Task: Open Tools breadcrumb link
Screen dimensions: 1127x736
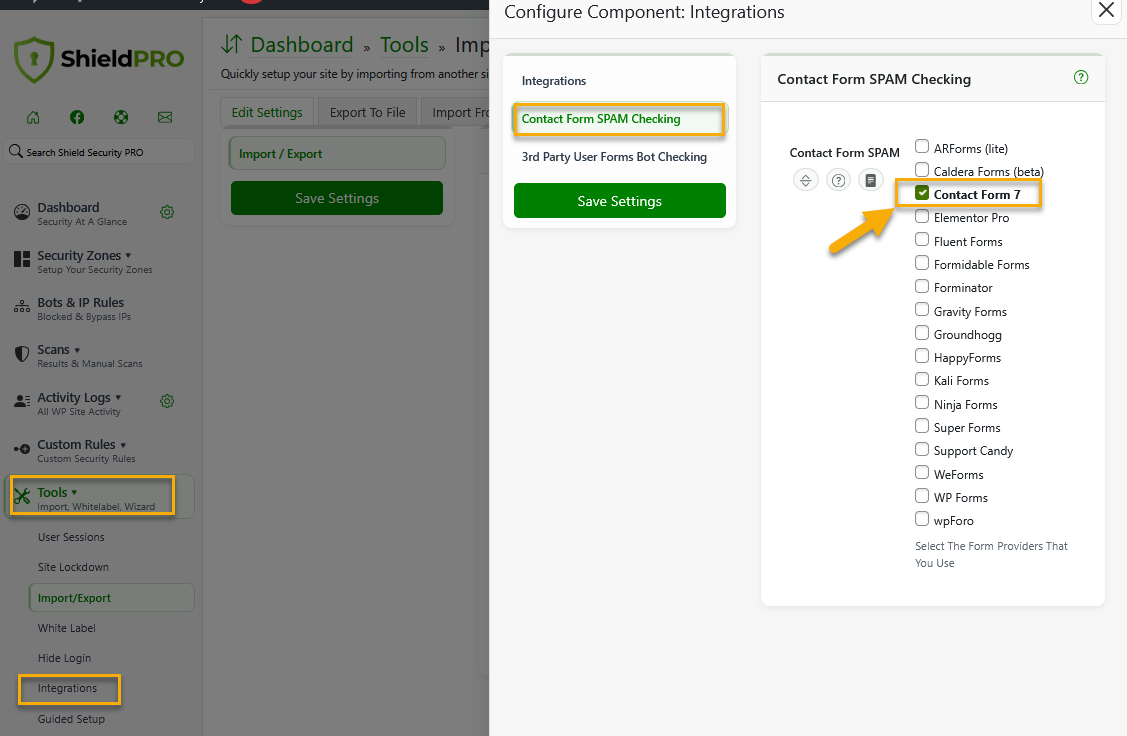Action: click(404, 45)
